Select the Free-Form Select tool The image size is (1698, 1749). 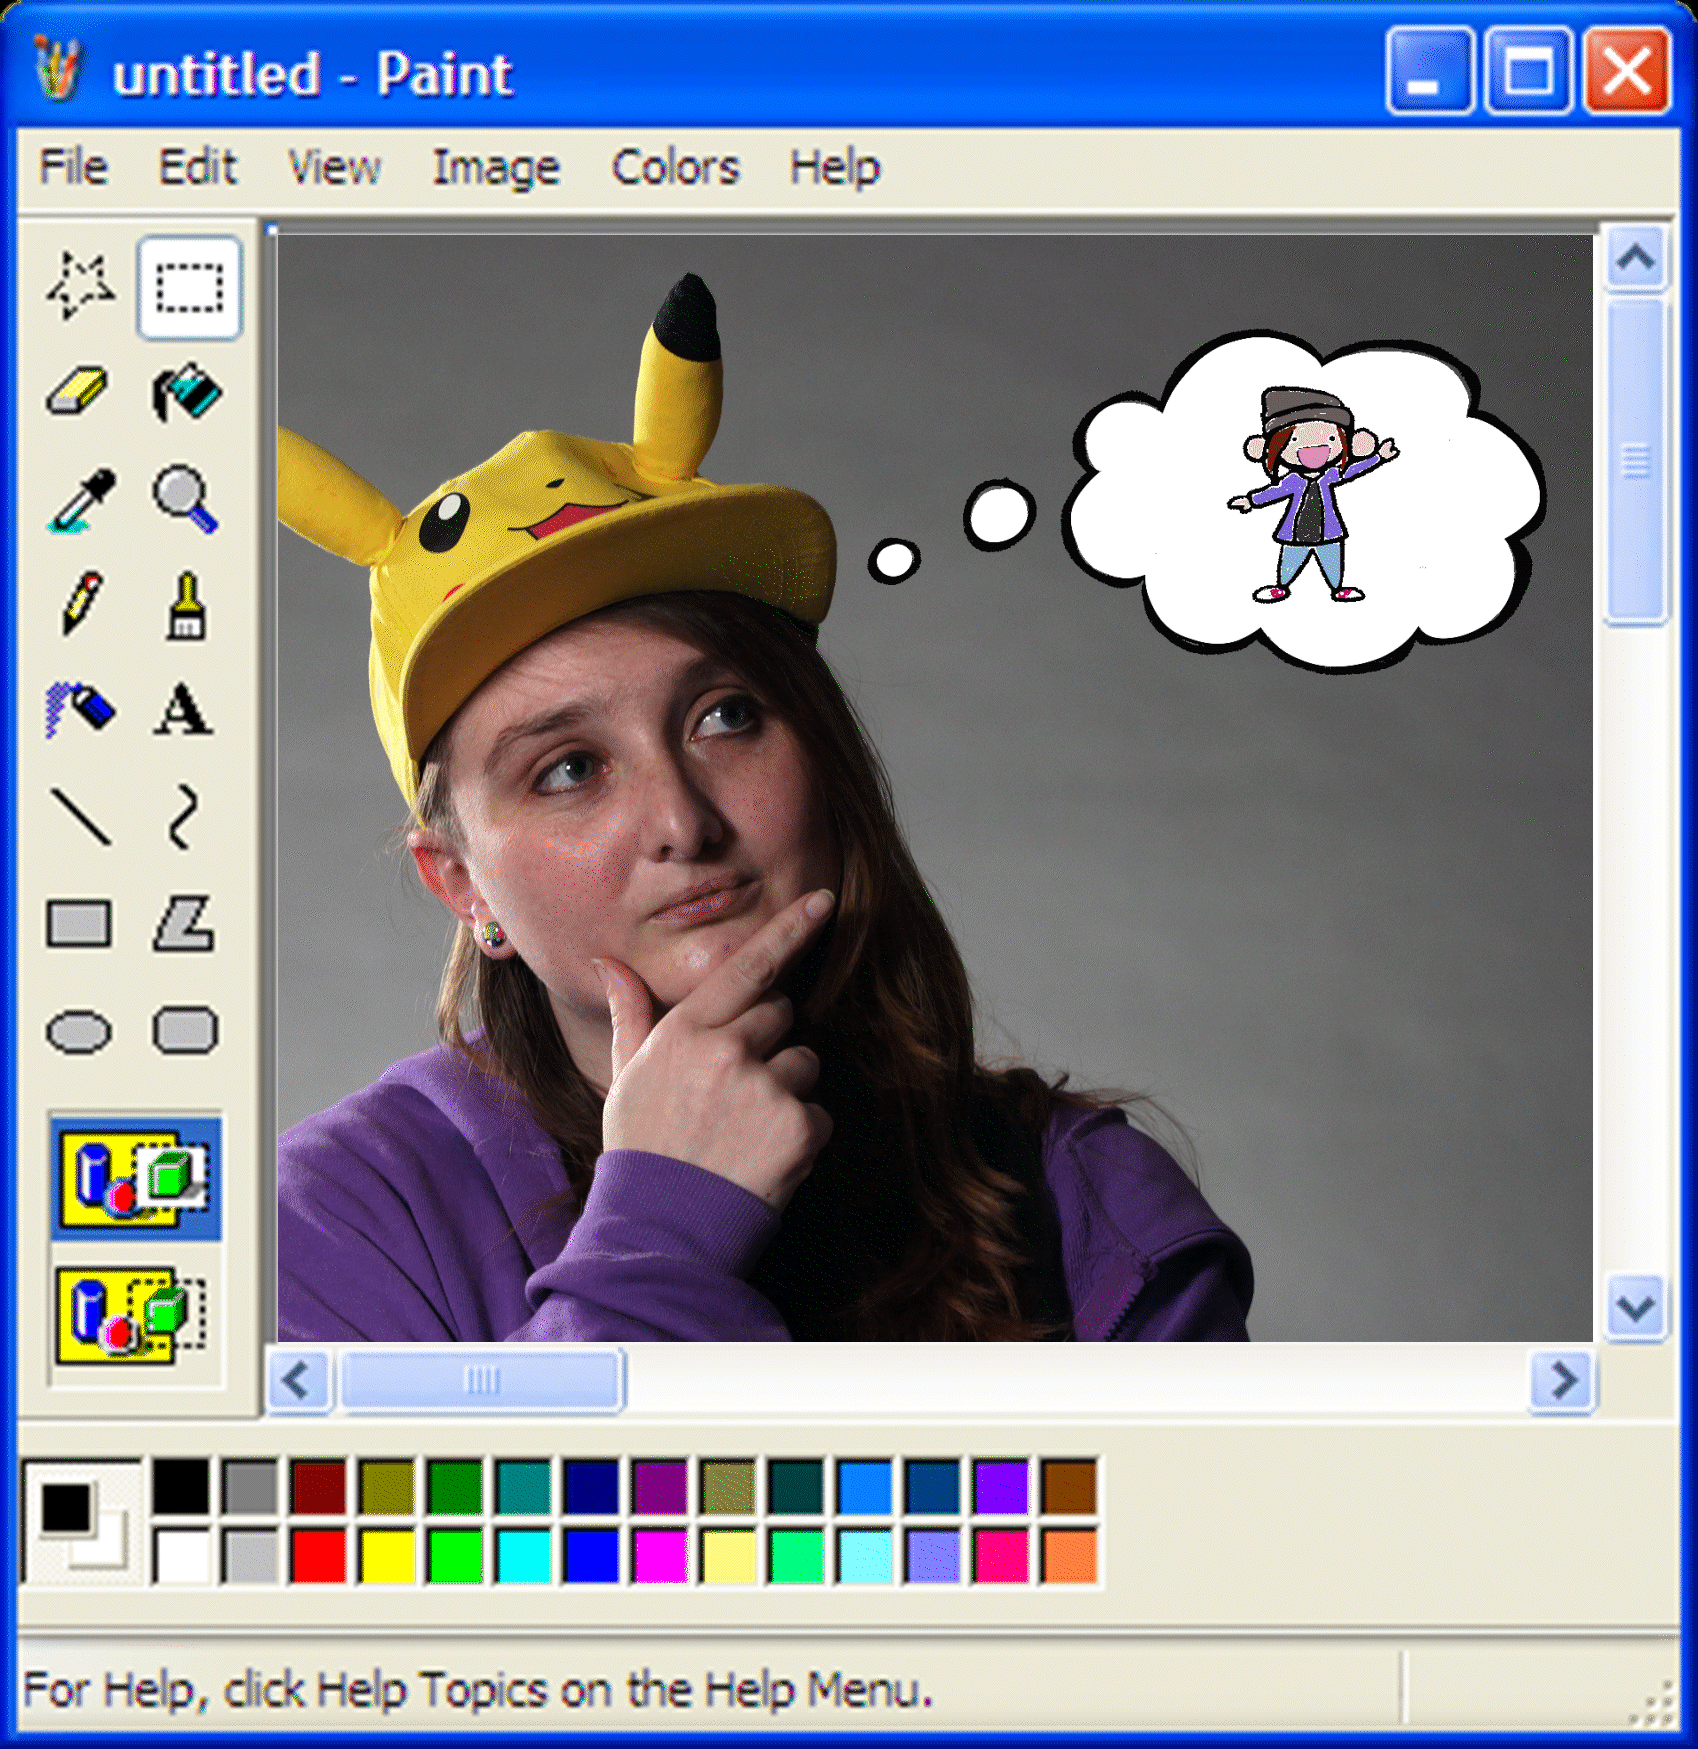80,286
